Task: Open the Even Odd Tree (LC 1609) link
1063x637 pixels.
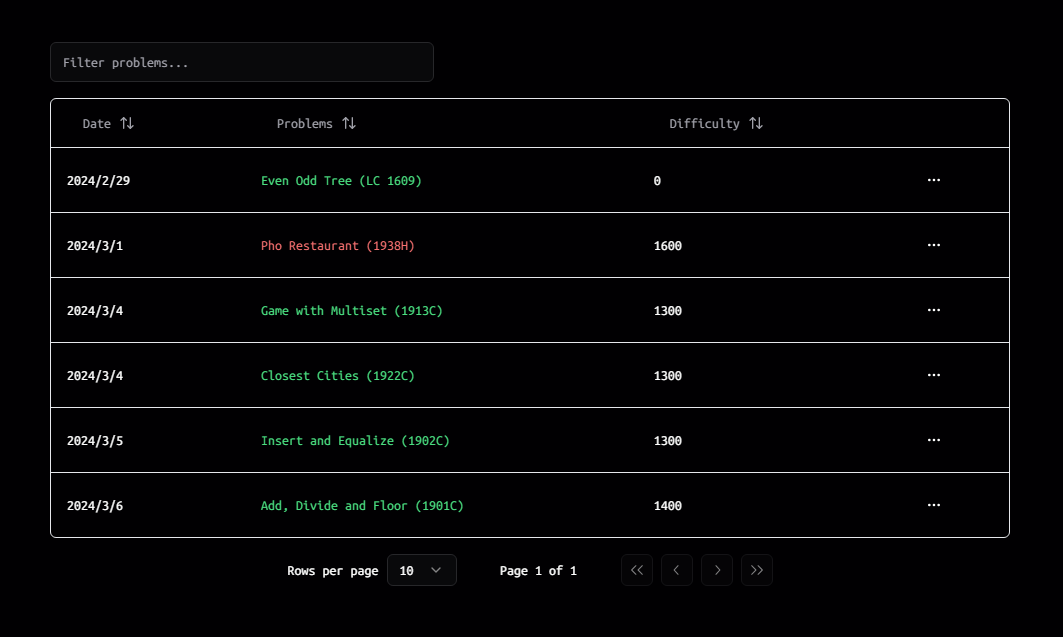Action: coord(341,181)
